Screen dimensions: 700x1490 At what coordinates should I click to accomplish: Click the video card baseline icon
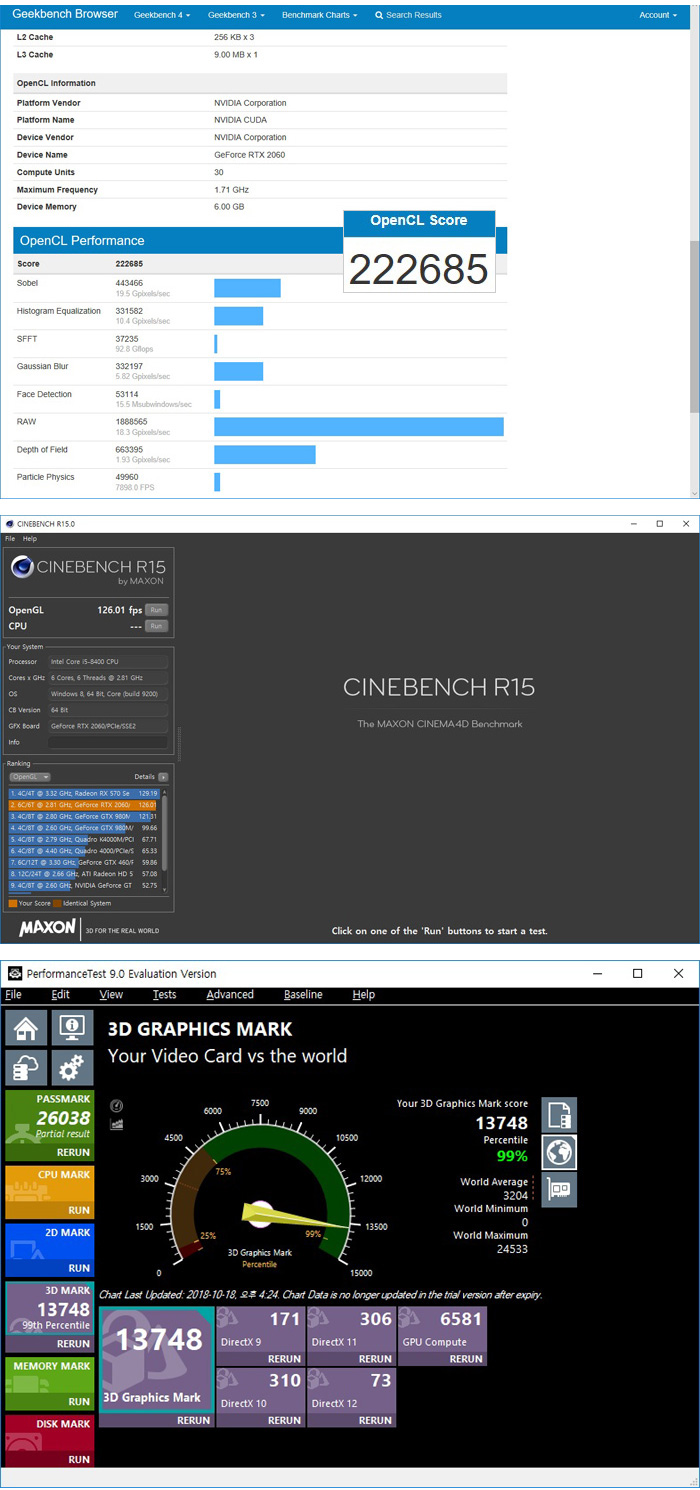(559, 1189)
